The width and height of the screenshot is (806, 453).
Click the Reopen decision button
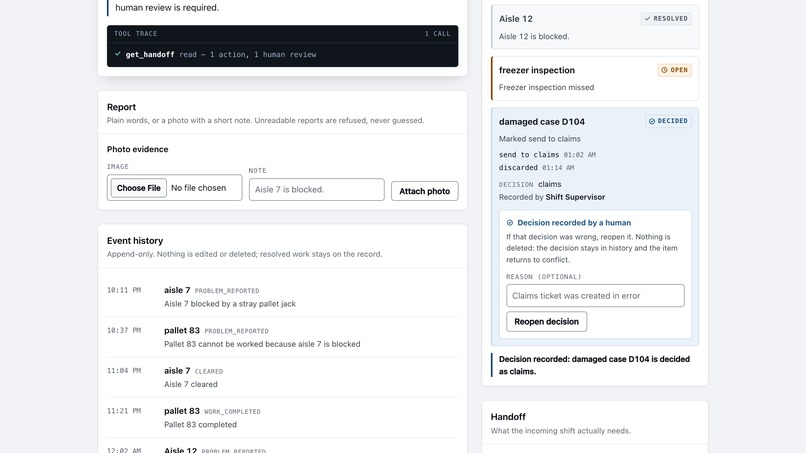546,321
